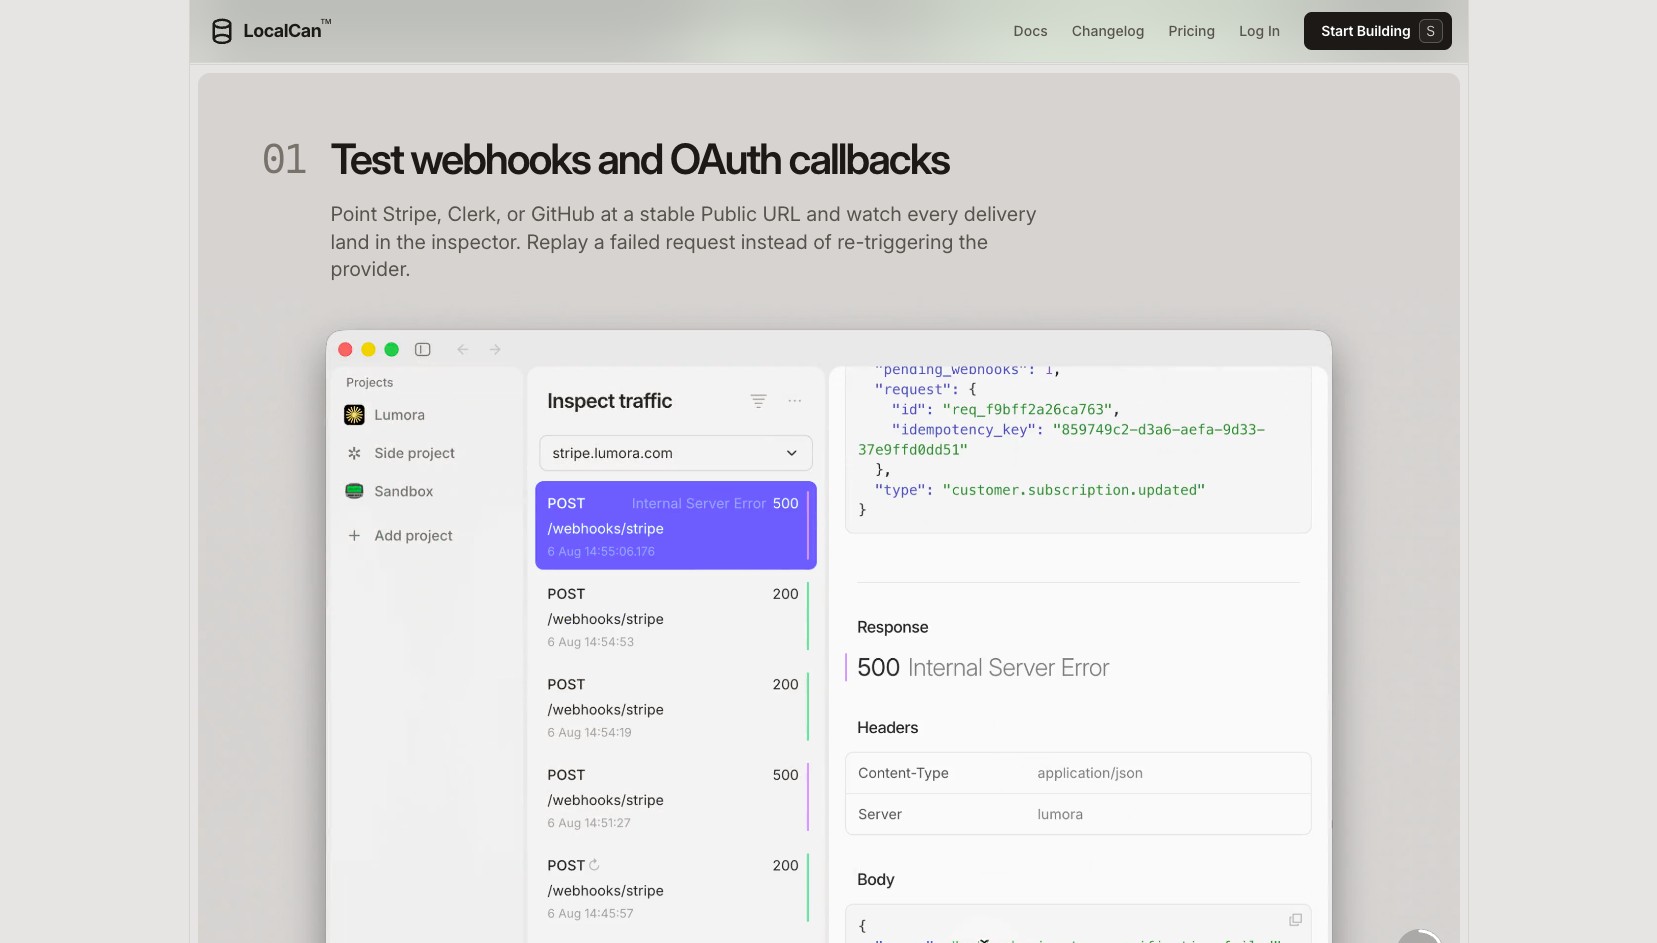Click the Side project asterisk icon
This screenshot has width=1657, height=943.
pyautogui.click(x=354, y=453)
